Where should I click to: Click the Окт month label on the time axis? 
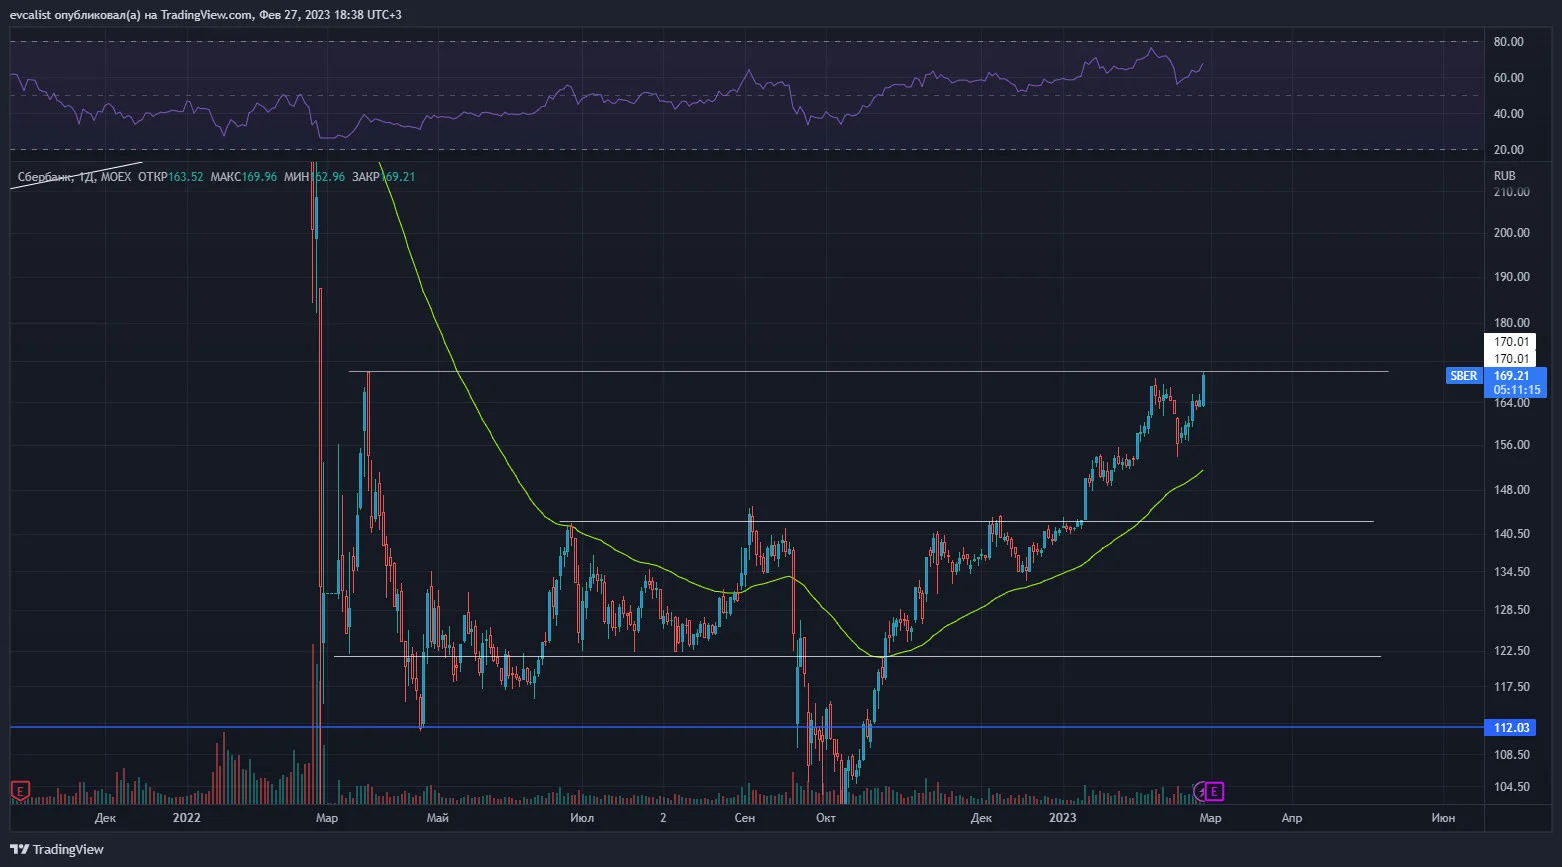pyautogui.click(x=825, y=818)
